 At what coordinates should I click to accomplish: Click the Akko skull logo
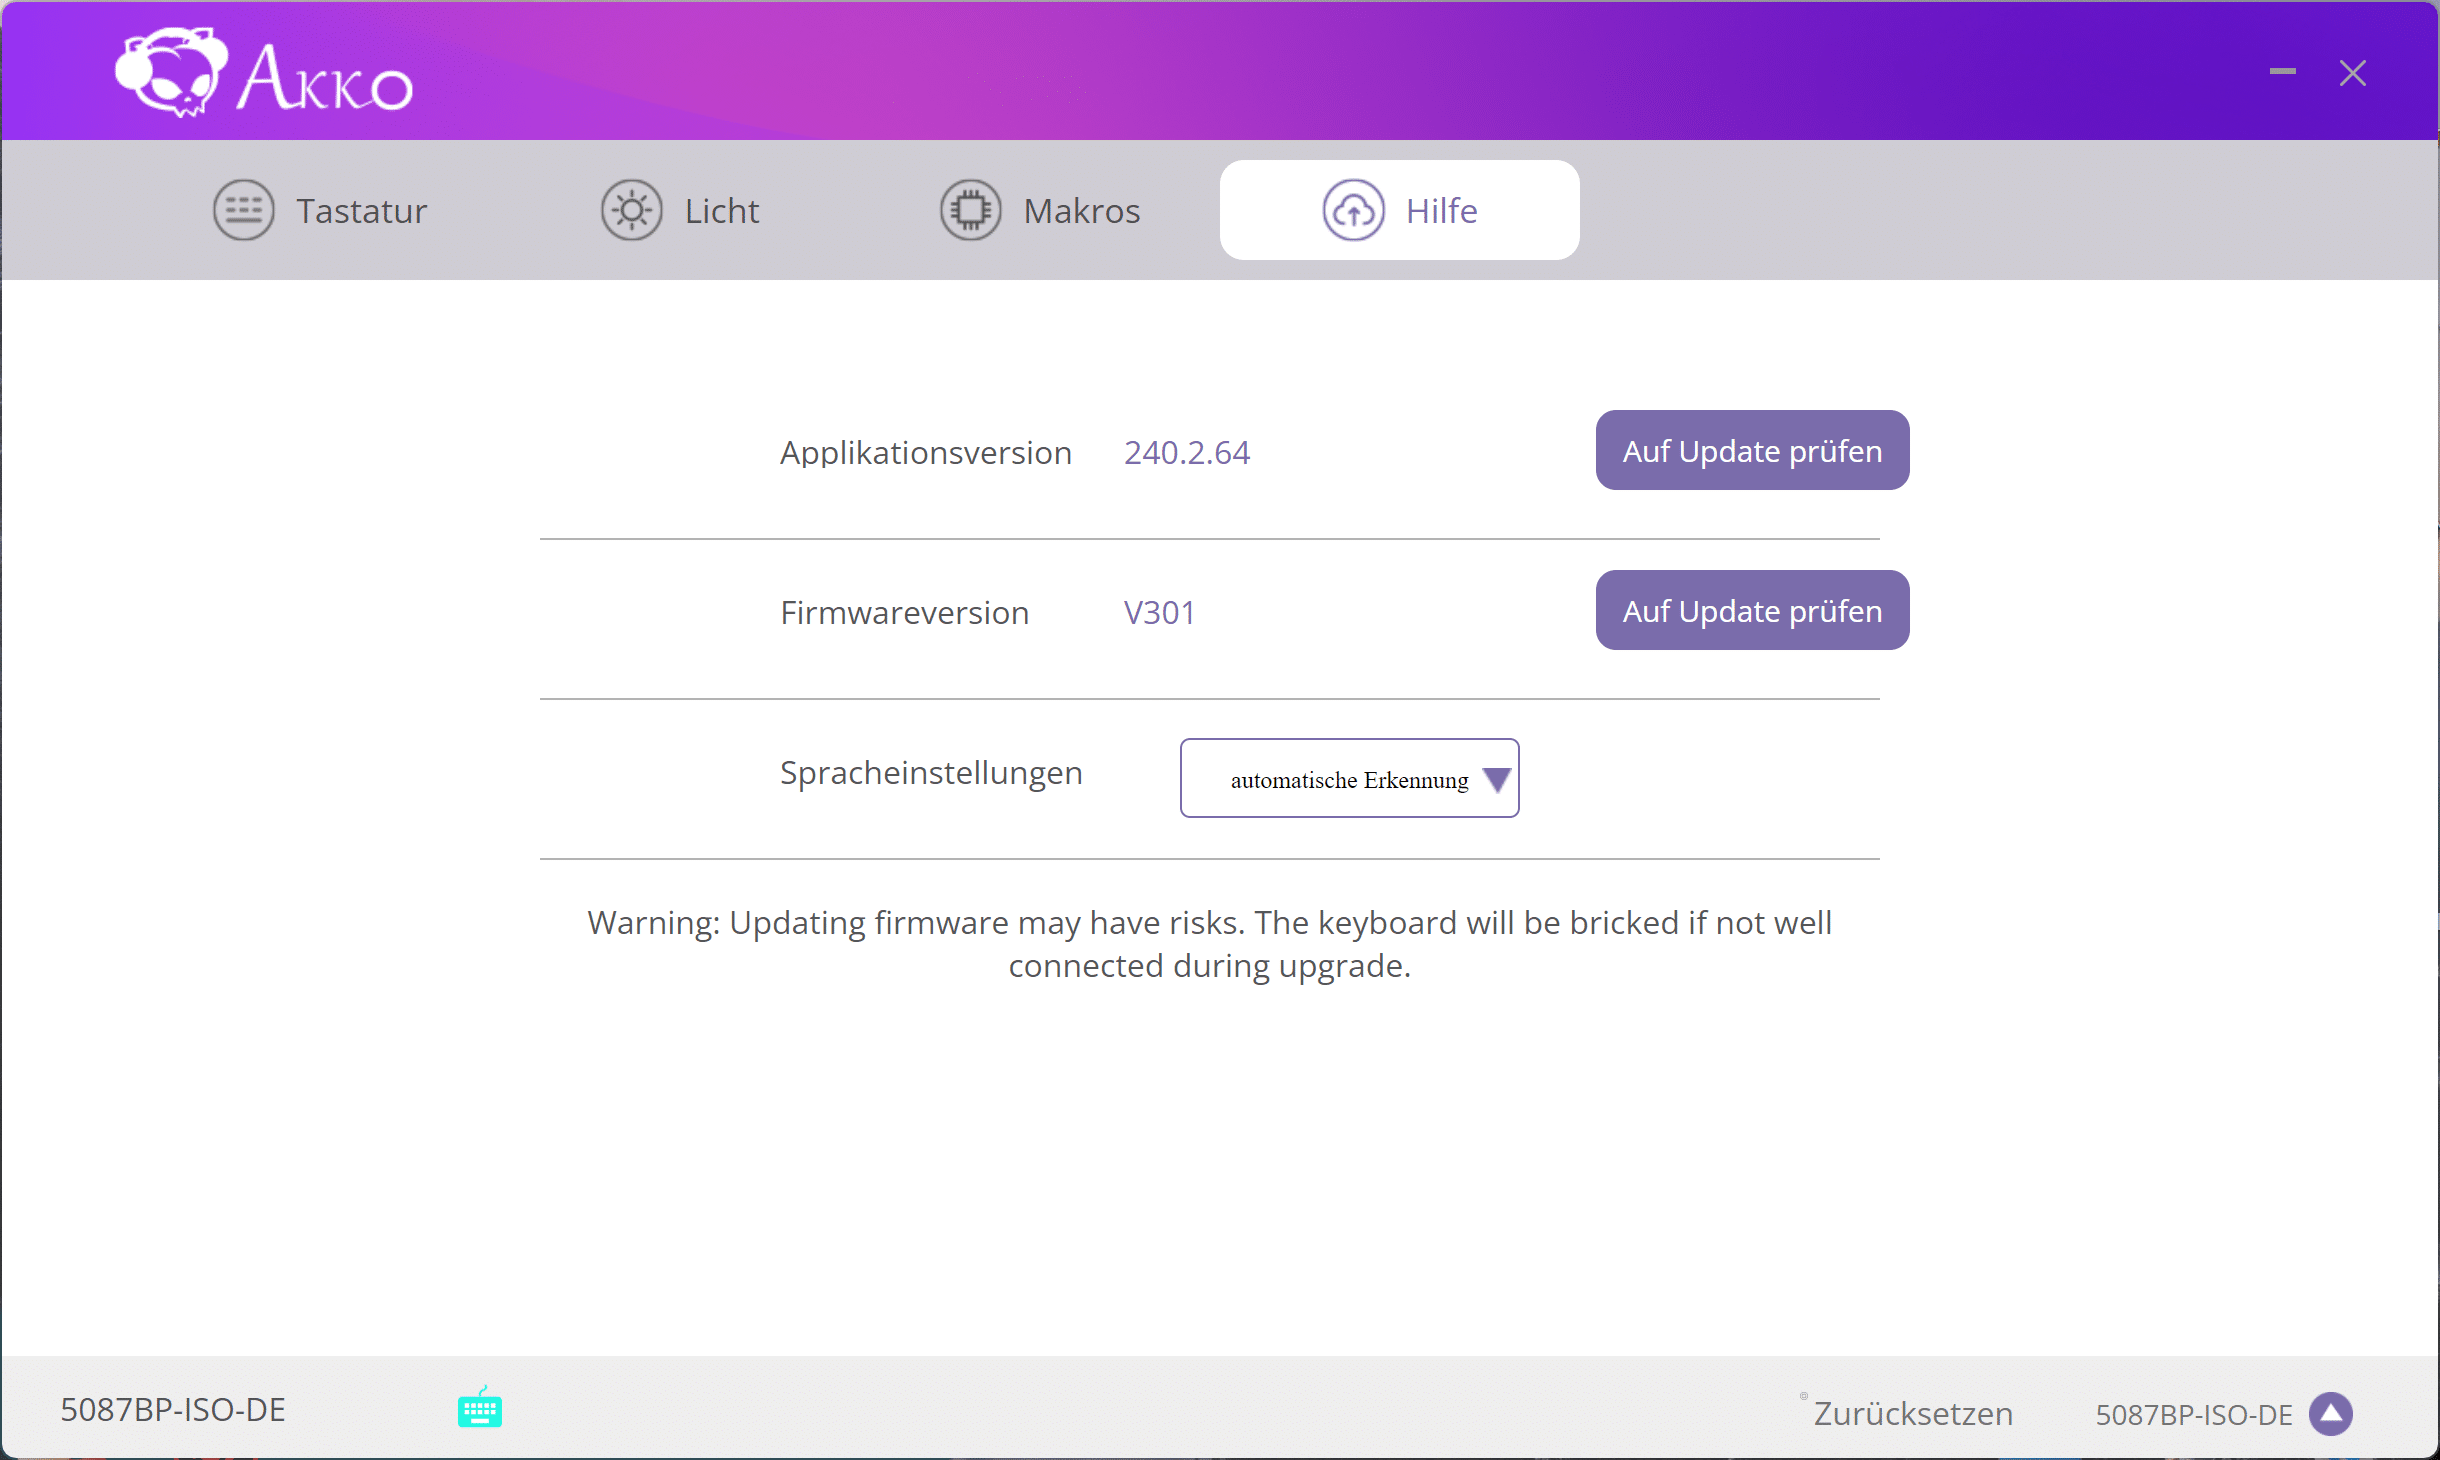pyautogui.click(x=170, y=72)
